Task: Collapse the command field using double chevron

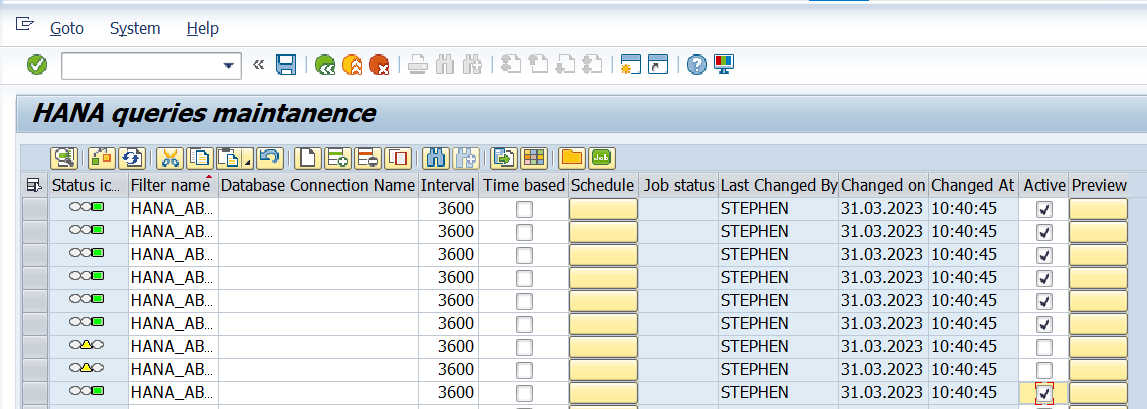Action: click(x=259, y=65)
